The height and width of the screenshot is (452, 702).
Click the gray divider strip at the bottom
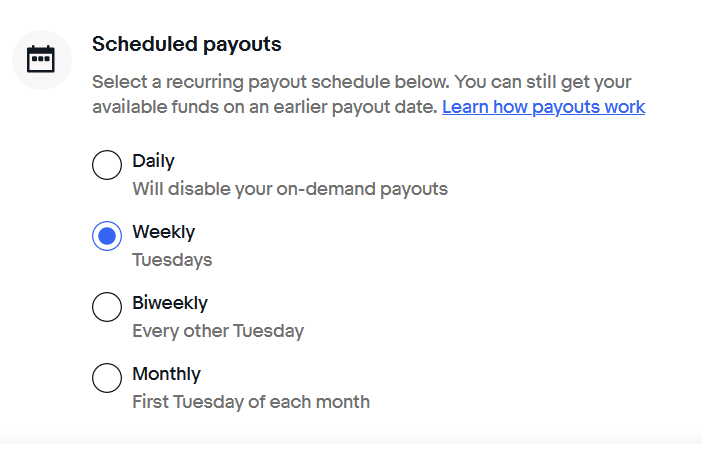[x=351, y=441]
